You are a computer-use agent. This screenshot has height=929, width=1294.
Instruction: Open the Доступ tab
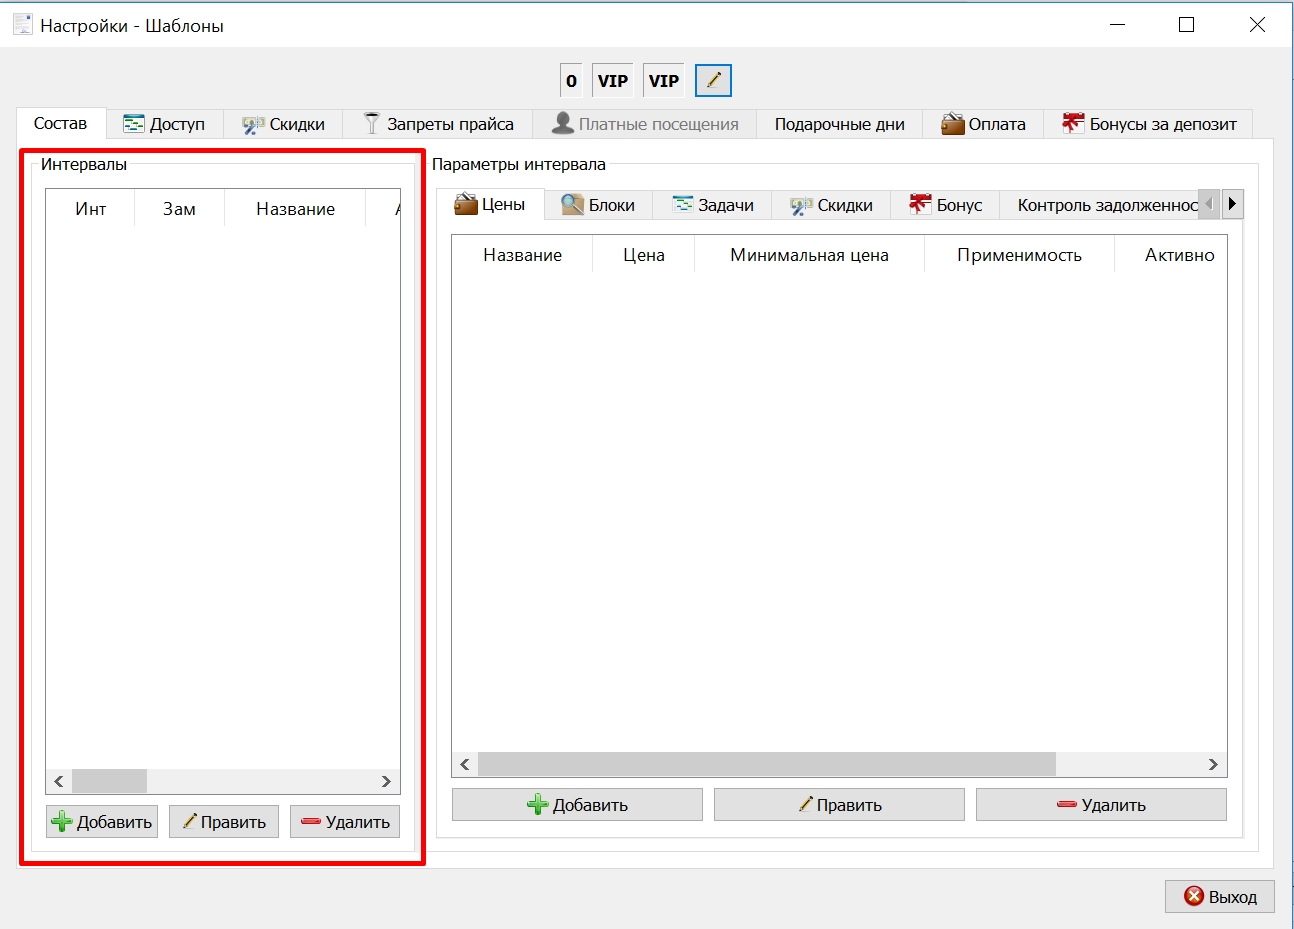pos(165,124)
